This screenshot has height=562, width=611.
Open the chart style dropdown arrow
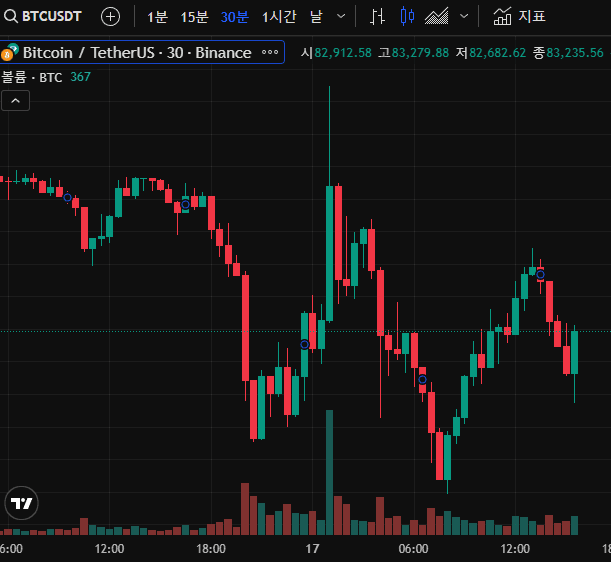point(462,16)
